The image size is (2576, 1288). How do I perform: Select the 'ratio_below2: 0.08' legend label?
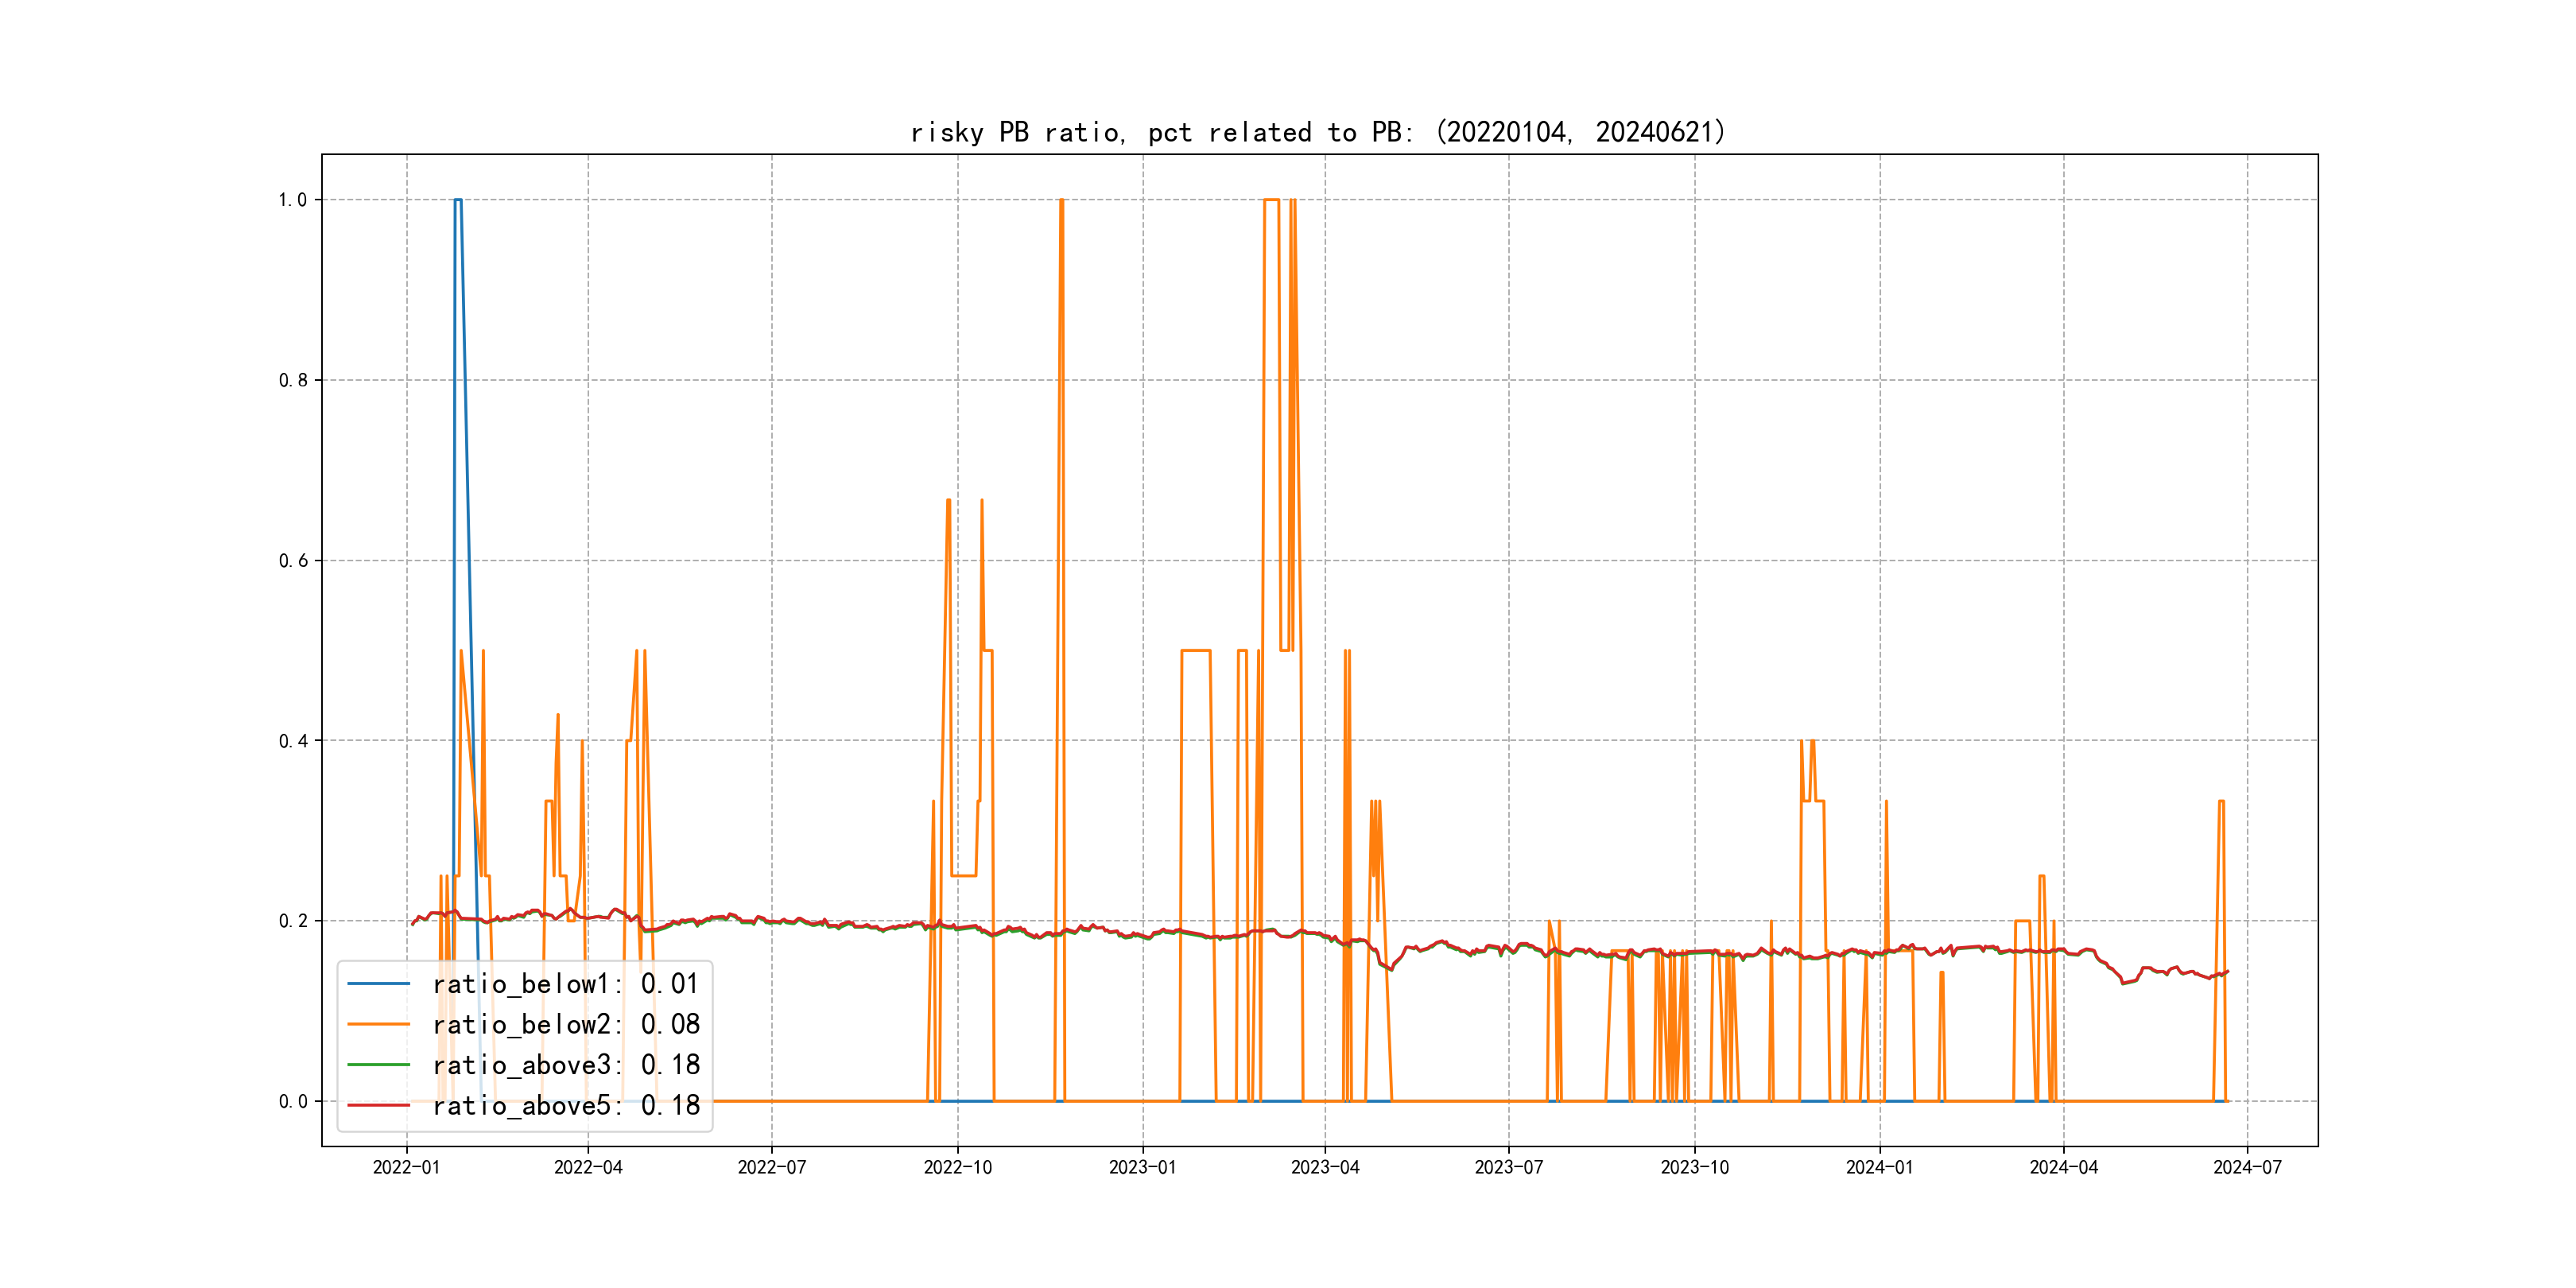(565, 1024)
